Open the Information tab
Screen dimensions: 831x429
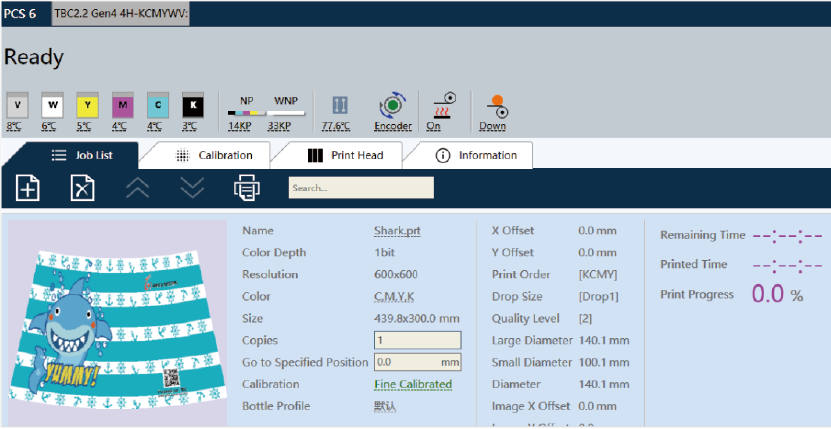click(477, 155)
